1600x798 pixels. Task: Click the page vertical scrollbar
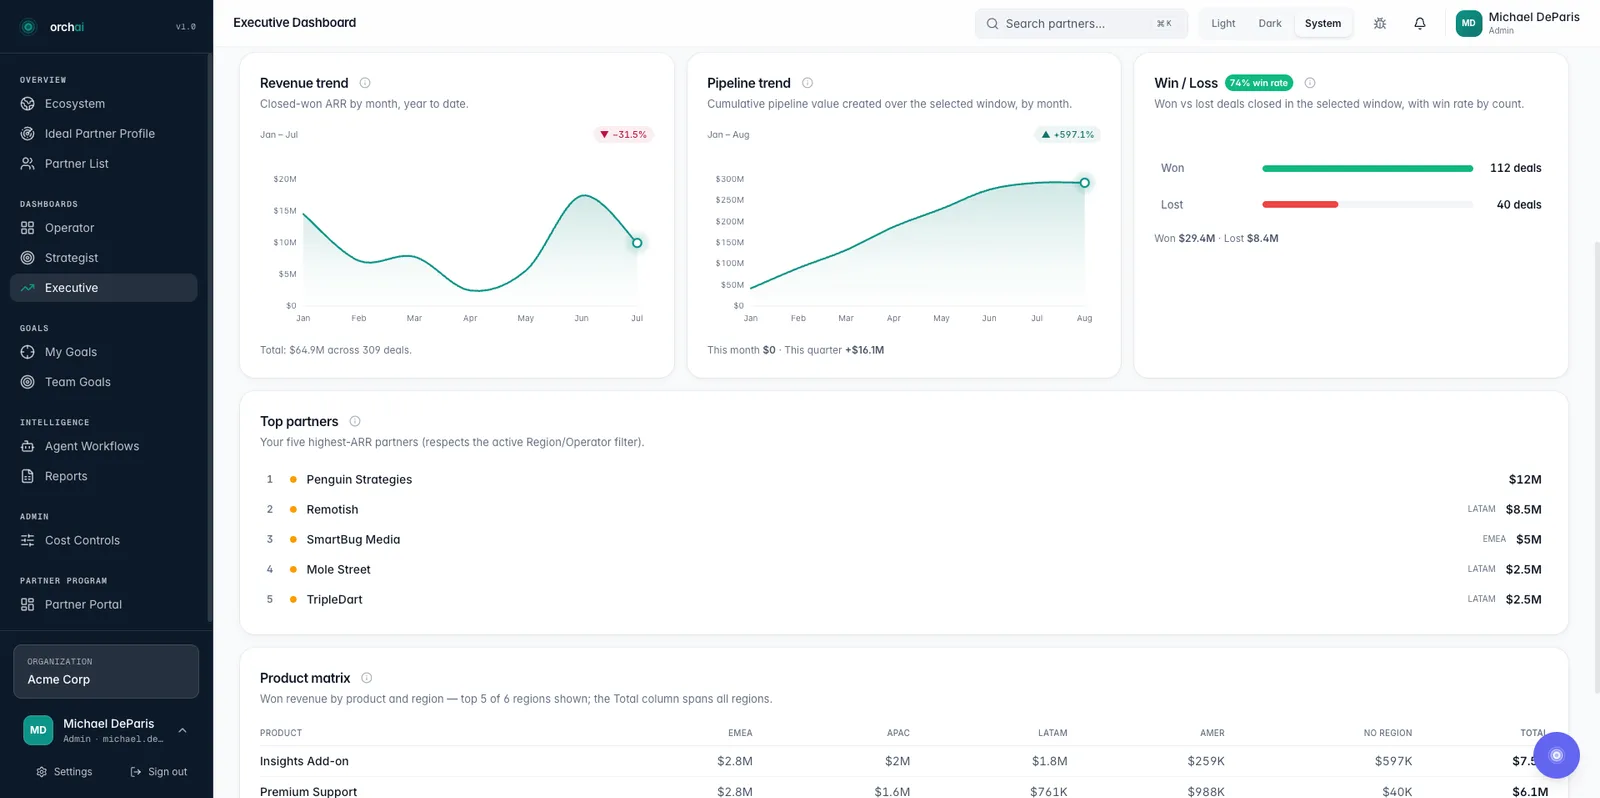(1596, 467)
